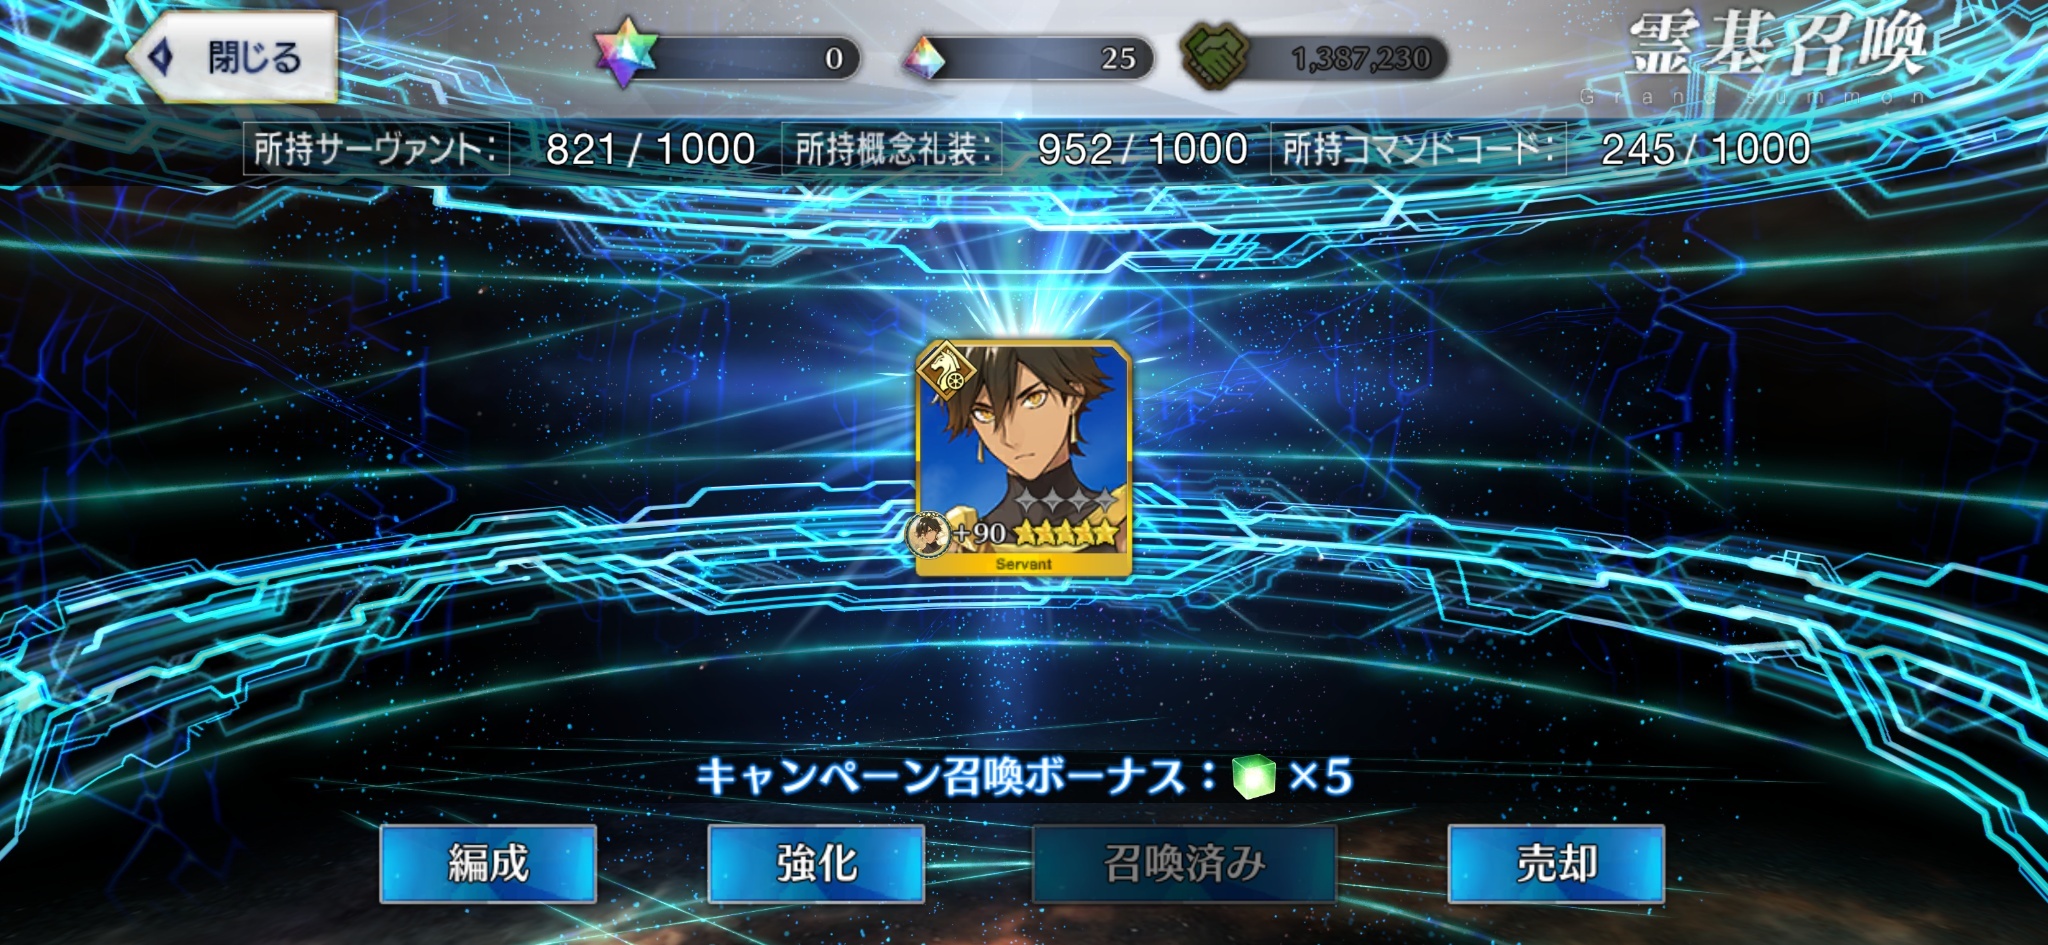Tap the 所持サーヴァント count label

376,149
